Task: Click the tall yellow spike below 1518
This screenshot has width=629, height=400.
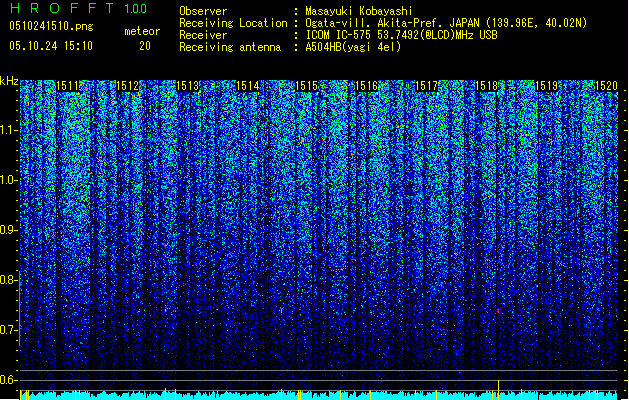Action: tap(498, 389)
